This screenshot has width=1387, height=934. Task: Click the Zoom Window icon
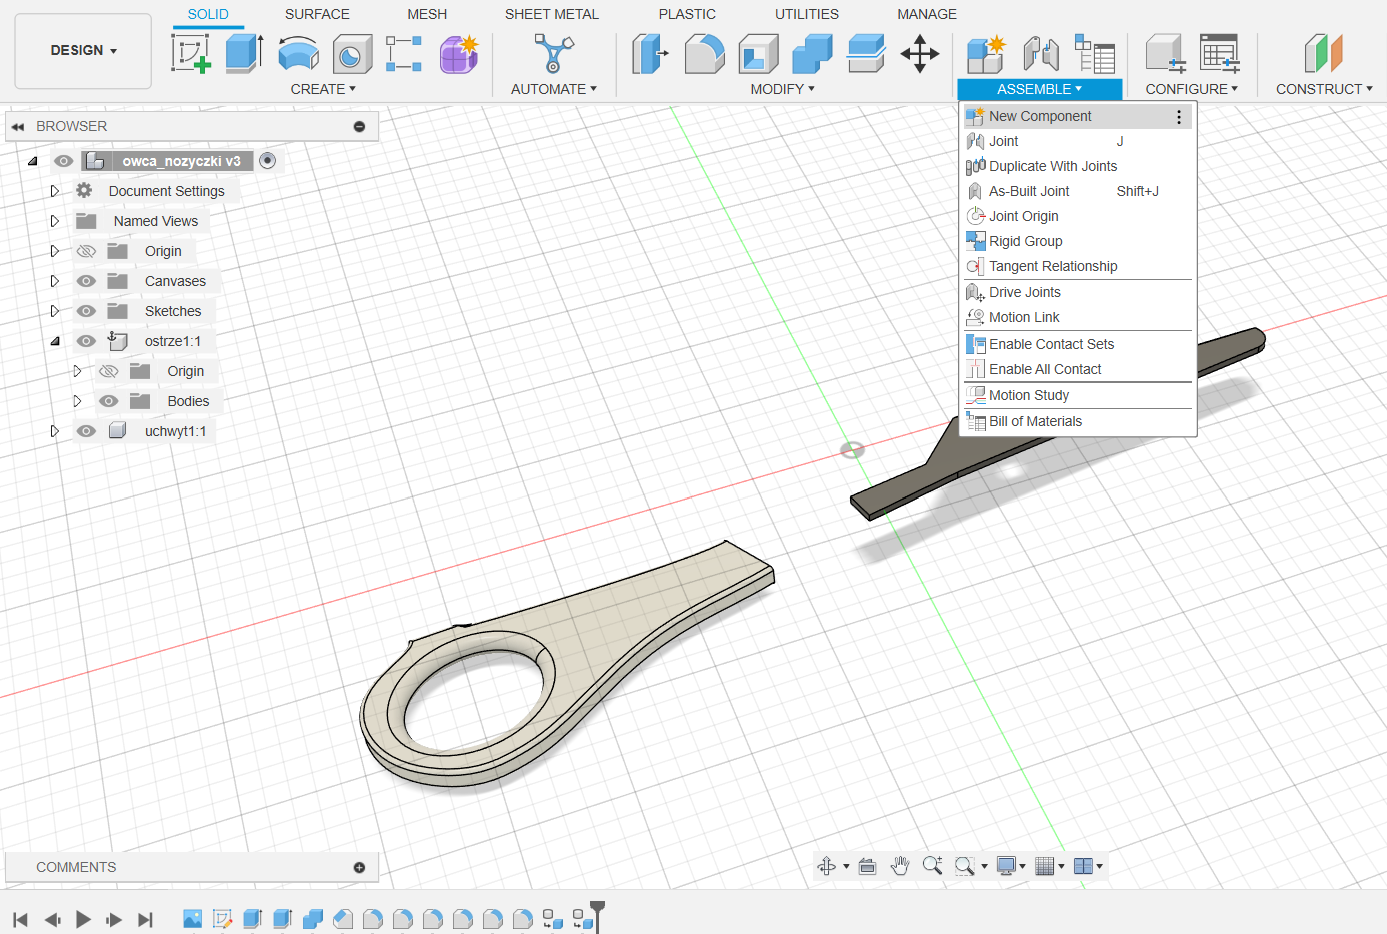pos(964,866)
